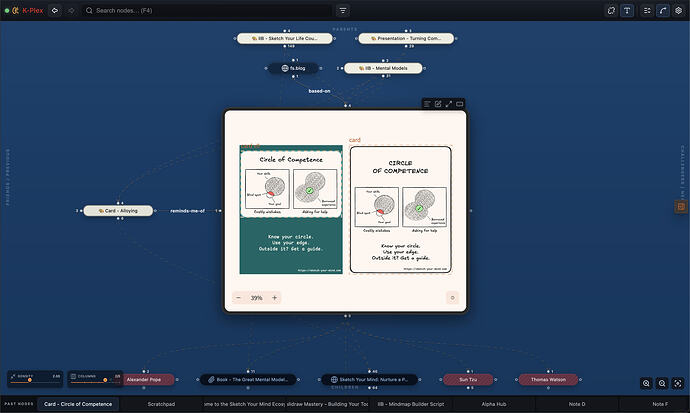Viewport: 690px width, 413px height.
Task: Click the globe icon on the fs.blog node
Action: (285, 68)
